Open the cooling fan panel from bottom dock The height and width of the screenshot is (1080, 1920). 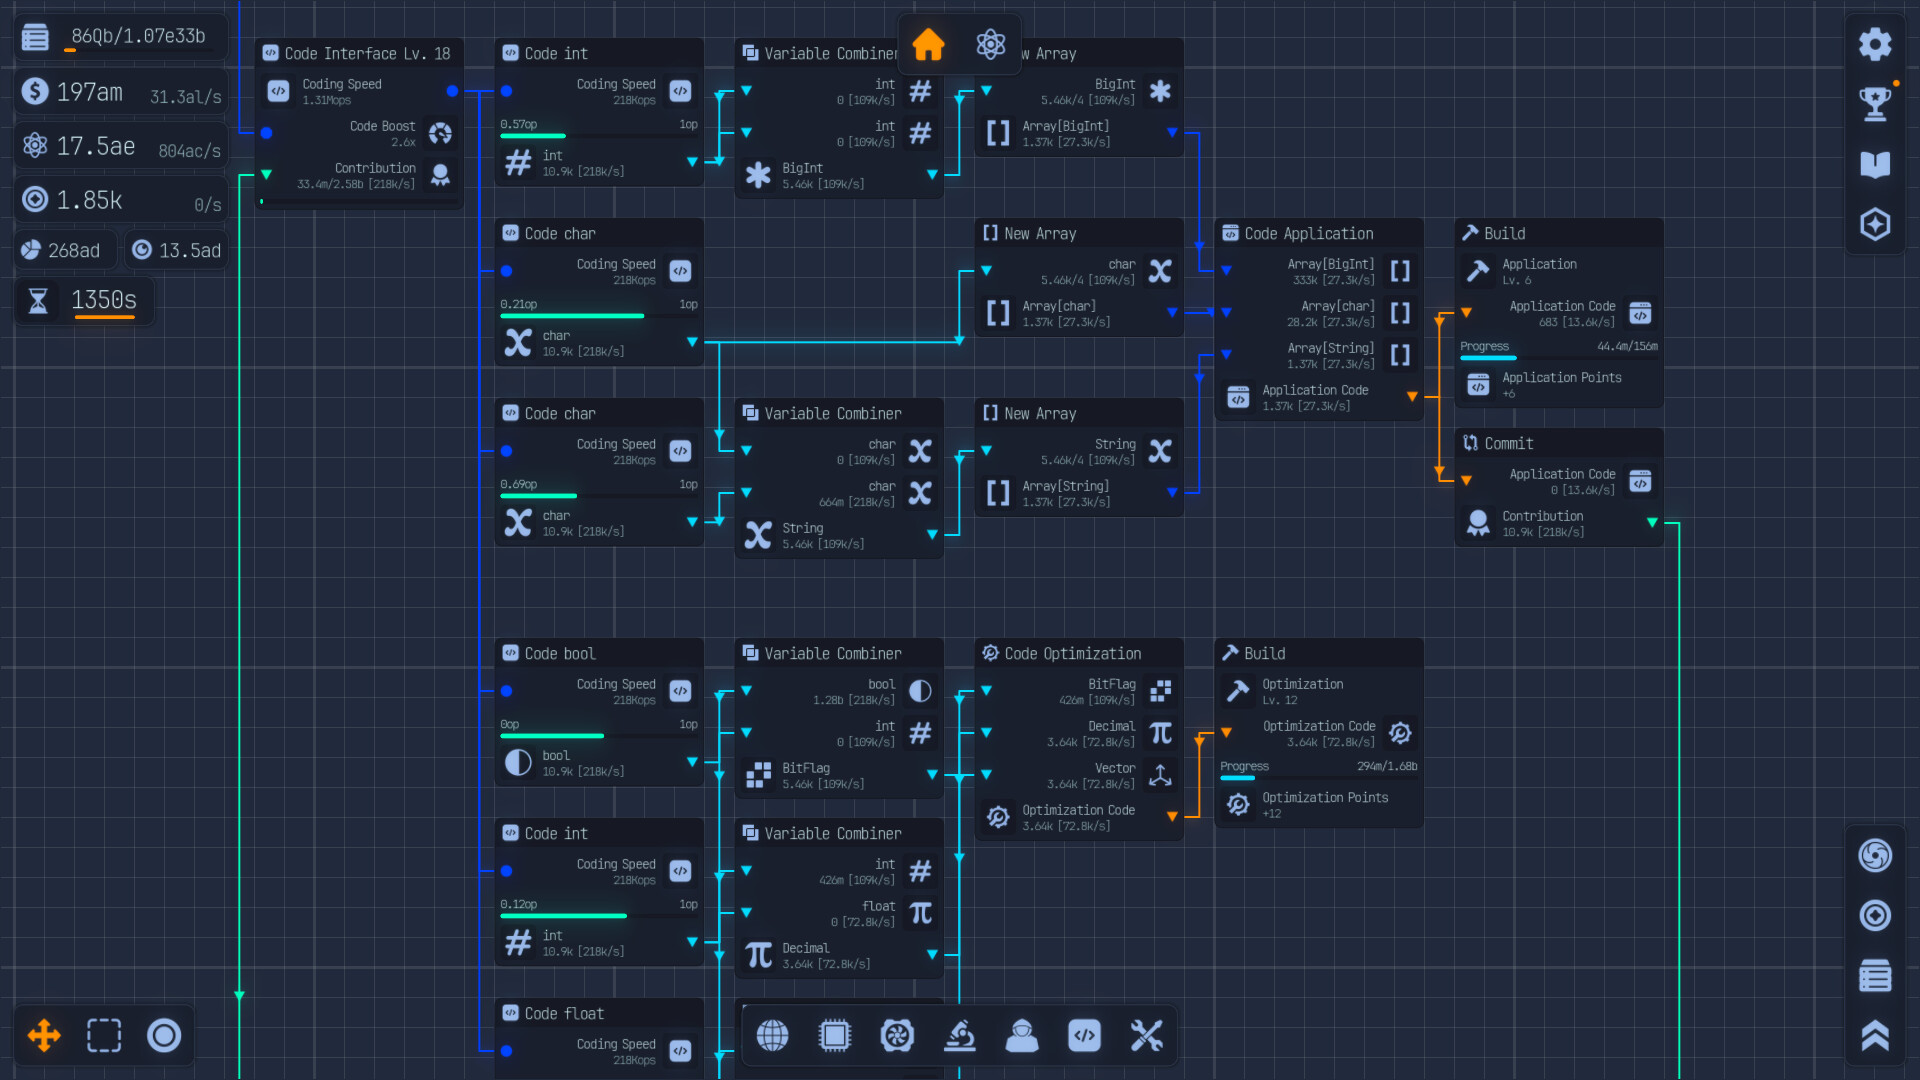pos(898,1036)
